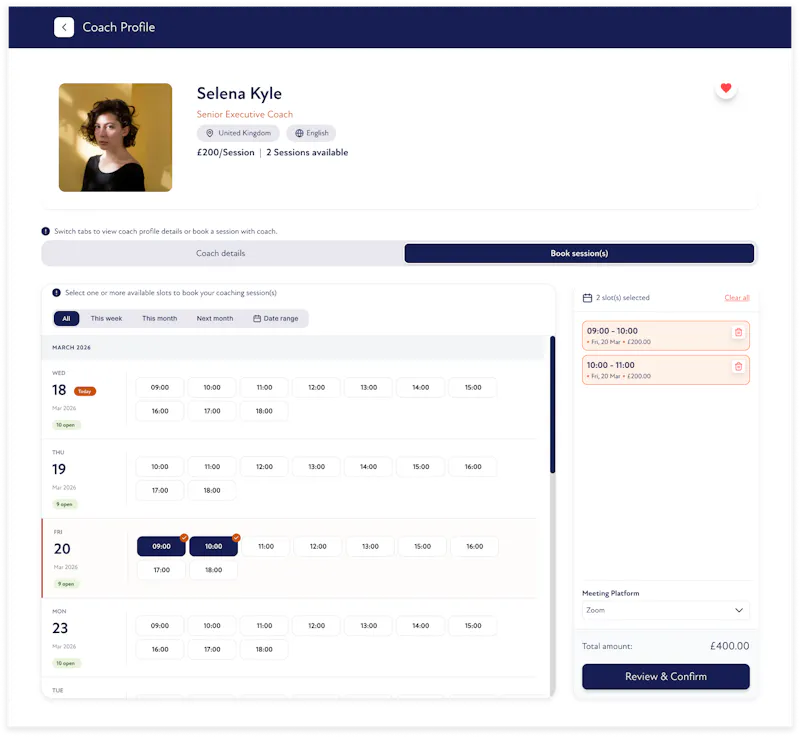800x737 pixels.
Task: Select 12:00 slot on Wed 18
Action: [316, 388]
